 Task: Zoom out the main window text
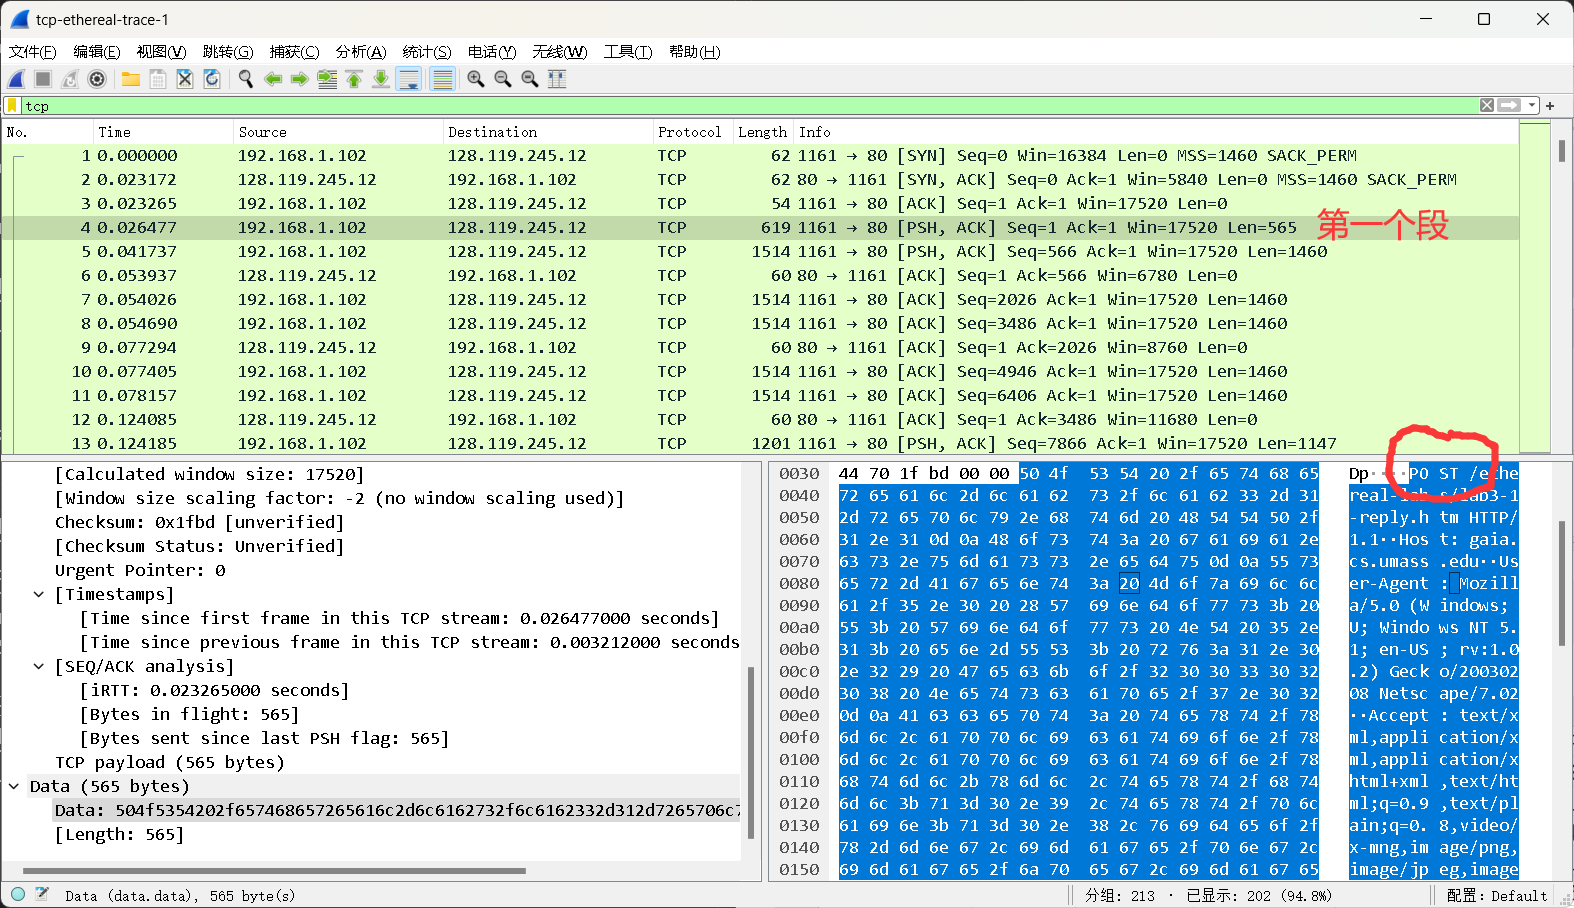click(x=503, y=79)
